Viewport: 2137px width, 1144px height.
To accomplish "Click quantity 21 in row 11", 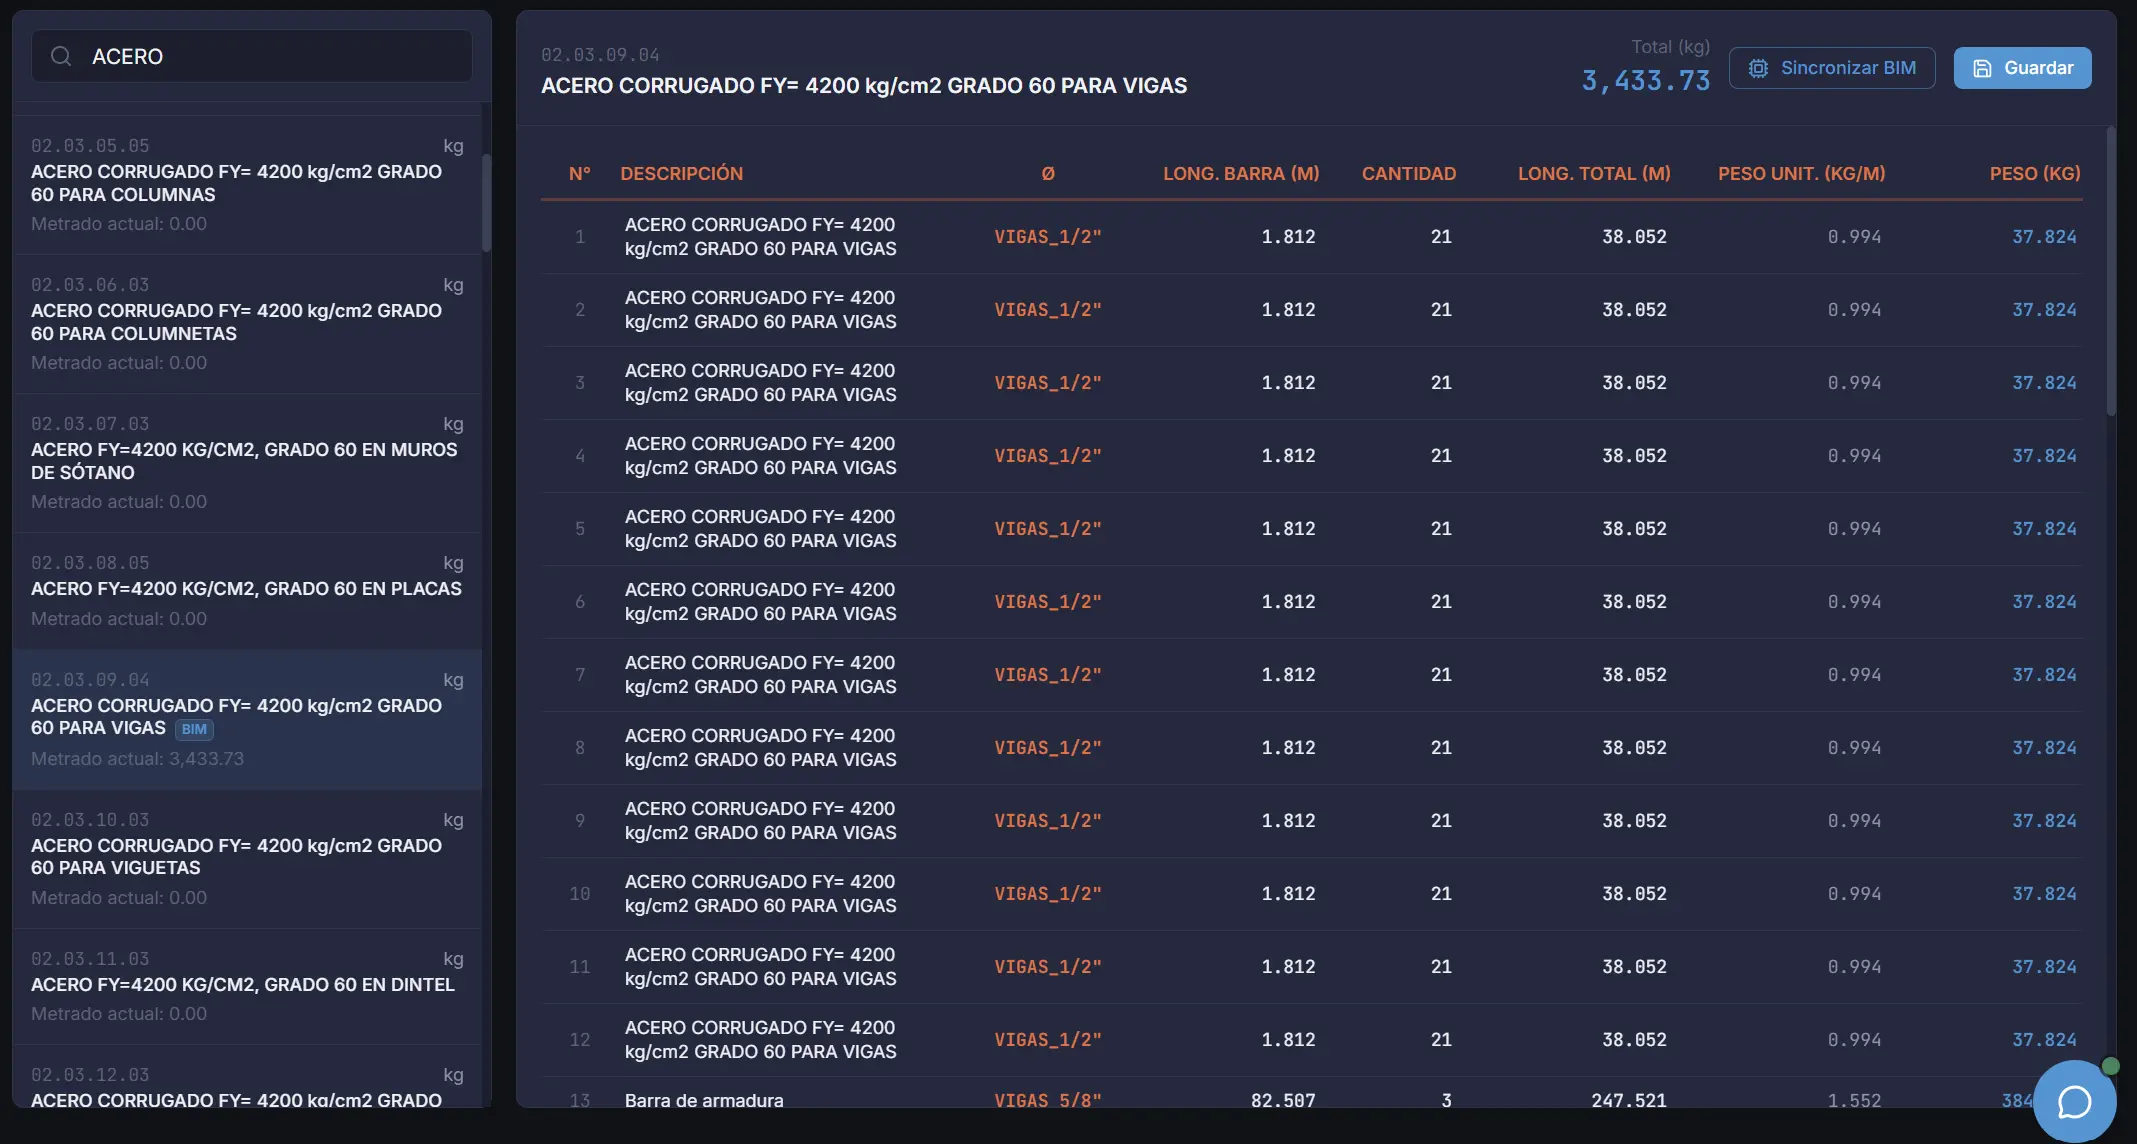I will pos(1441,967).
